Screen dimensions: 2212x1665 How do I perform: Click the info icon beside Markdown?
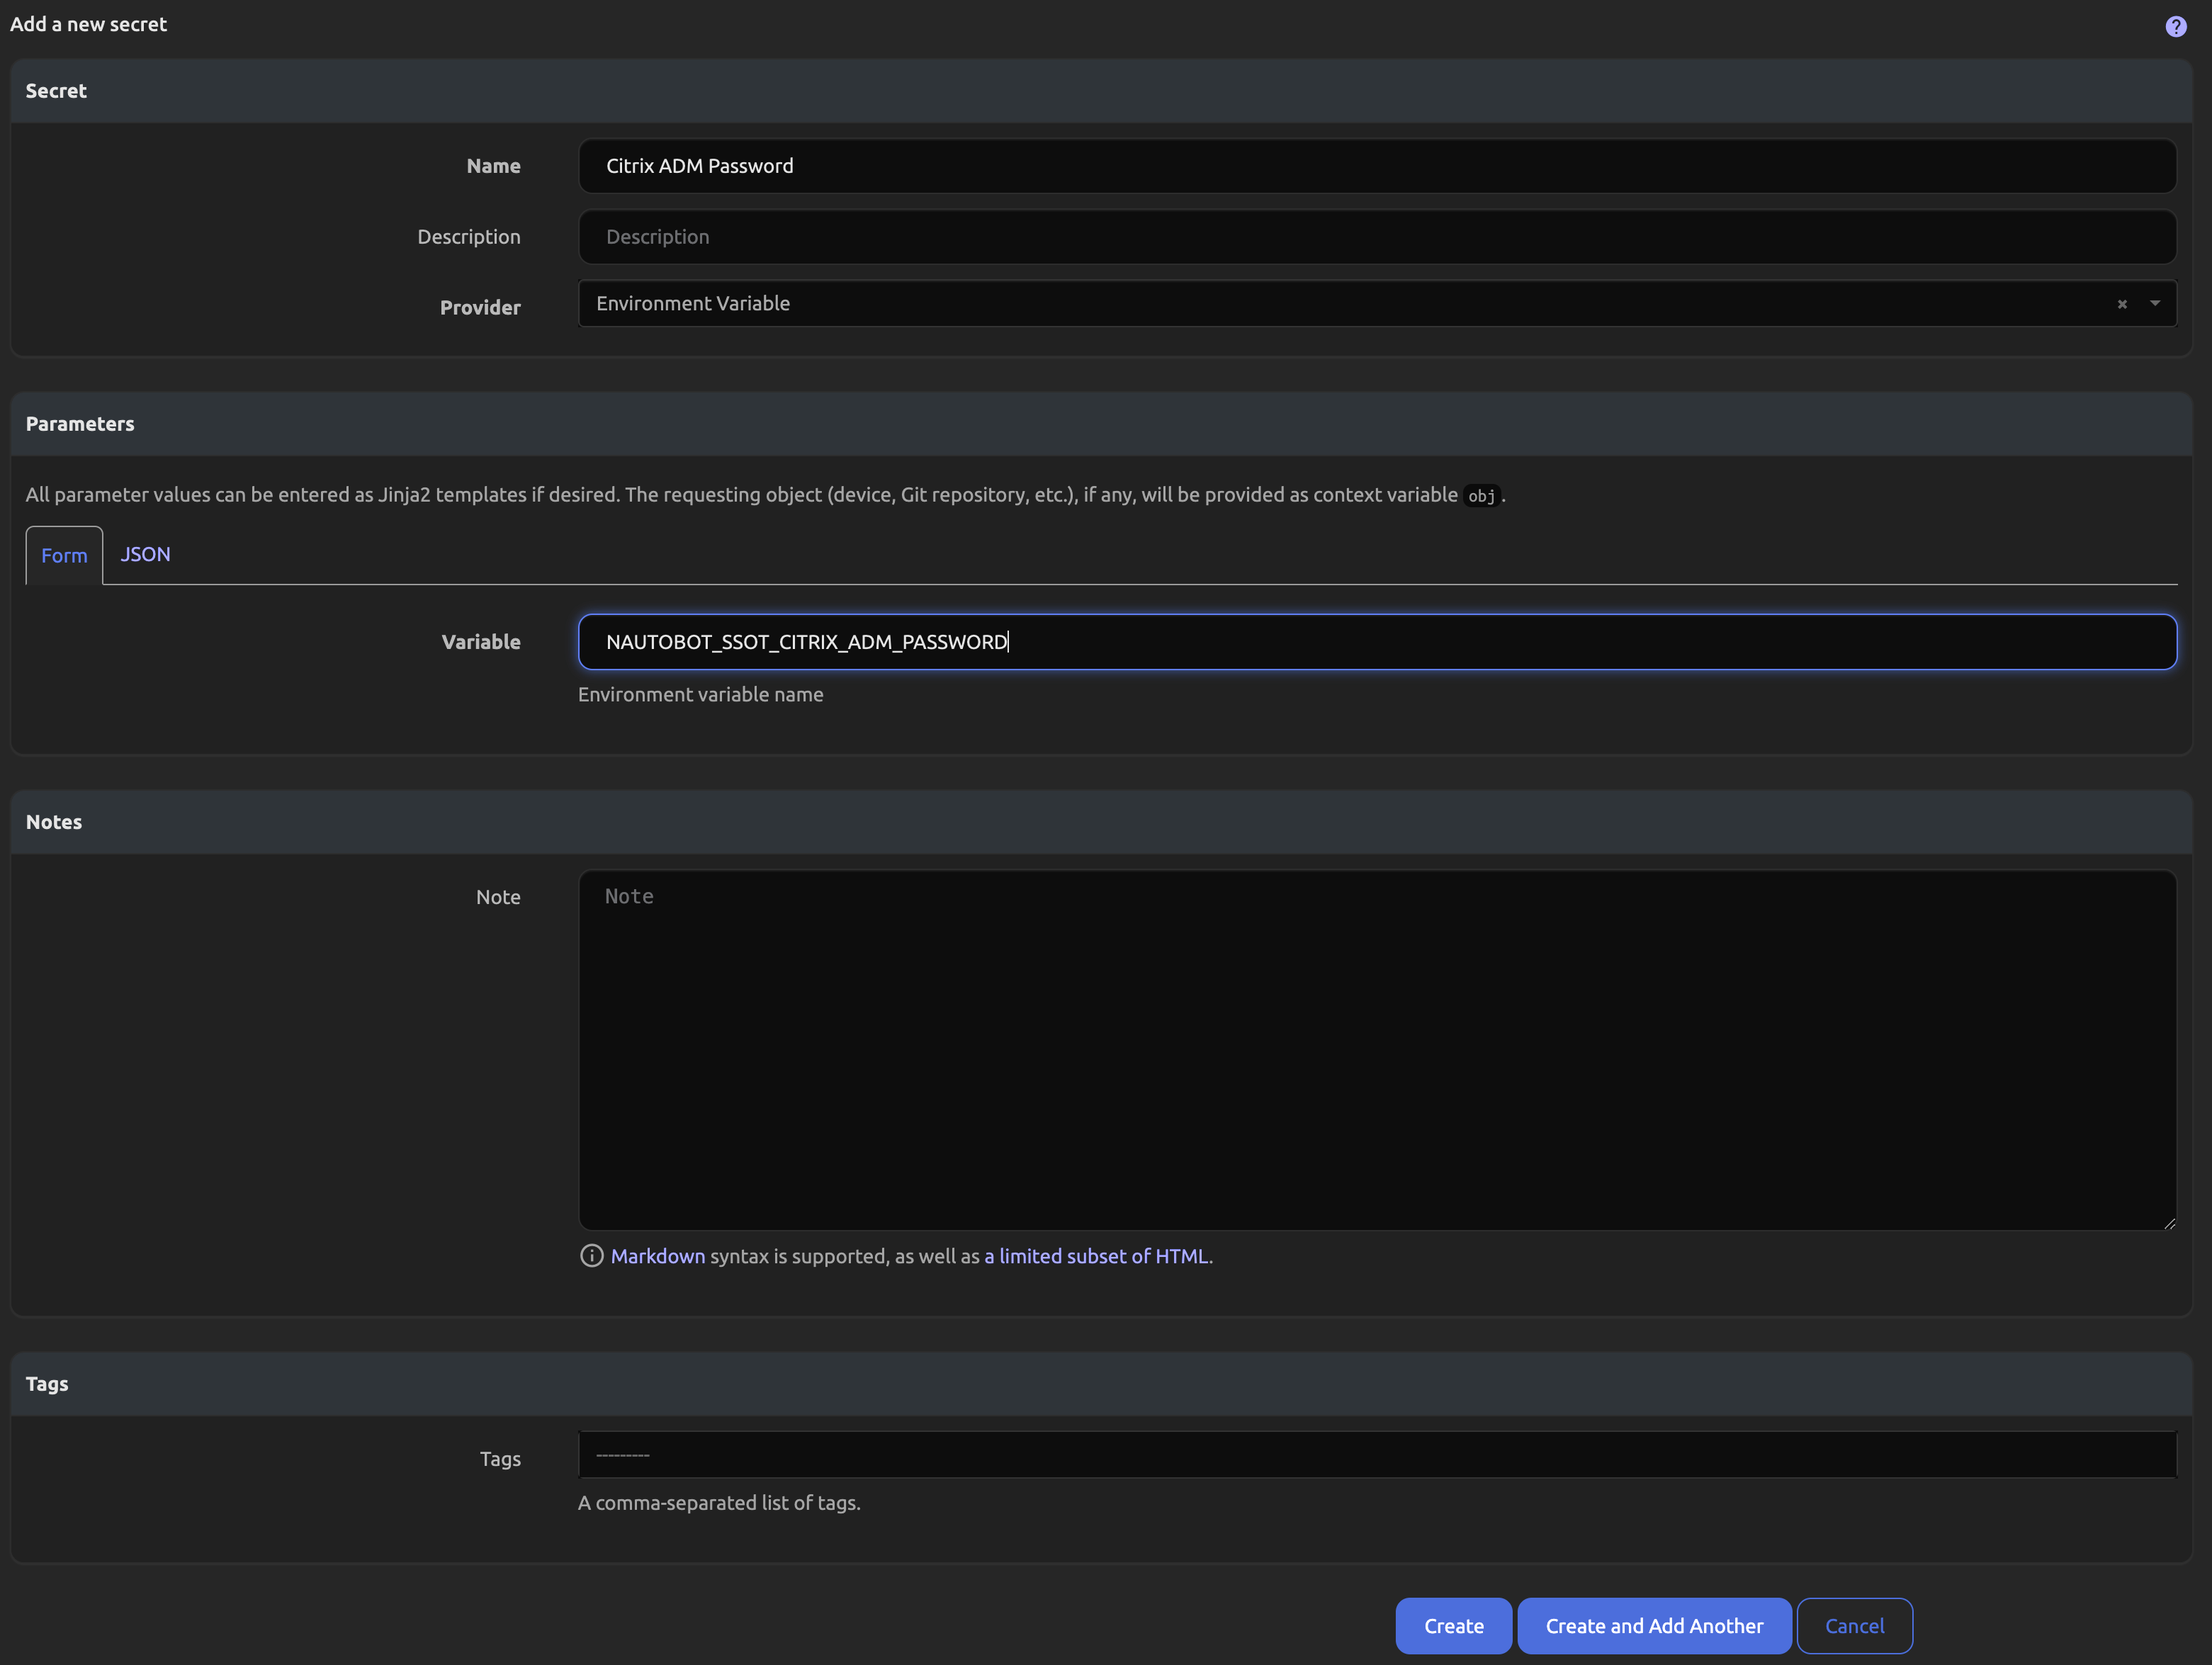[591, 1256]
